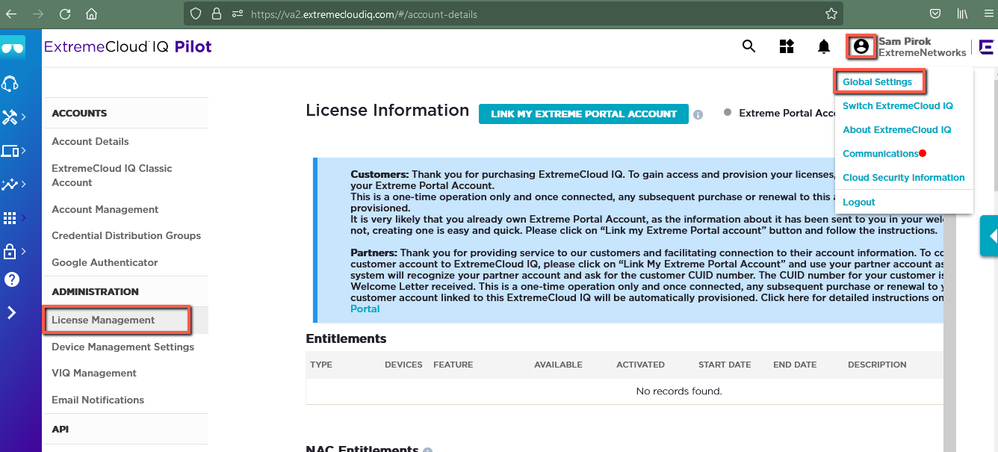Expand the devices submenu arrow
Image resolution: width=998 pixels, height=452 pixels.
(24, 151)
